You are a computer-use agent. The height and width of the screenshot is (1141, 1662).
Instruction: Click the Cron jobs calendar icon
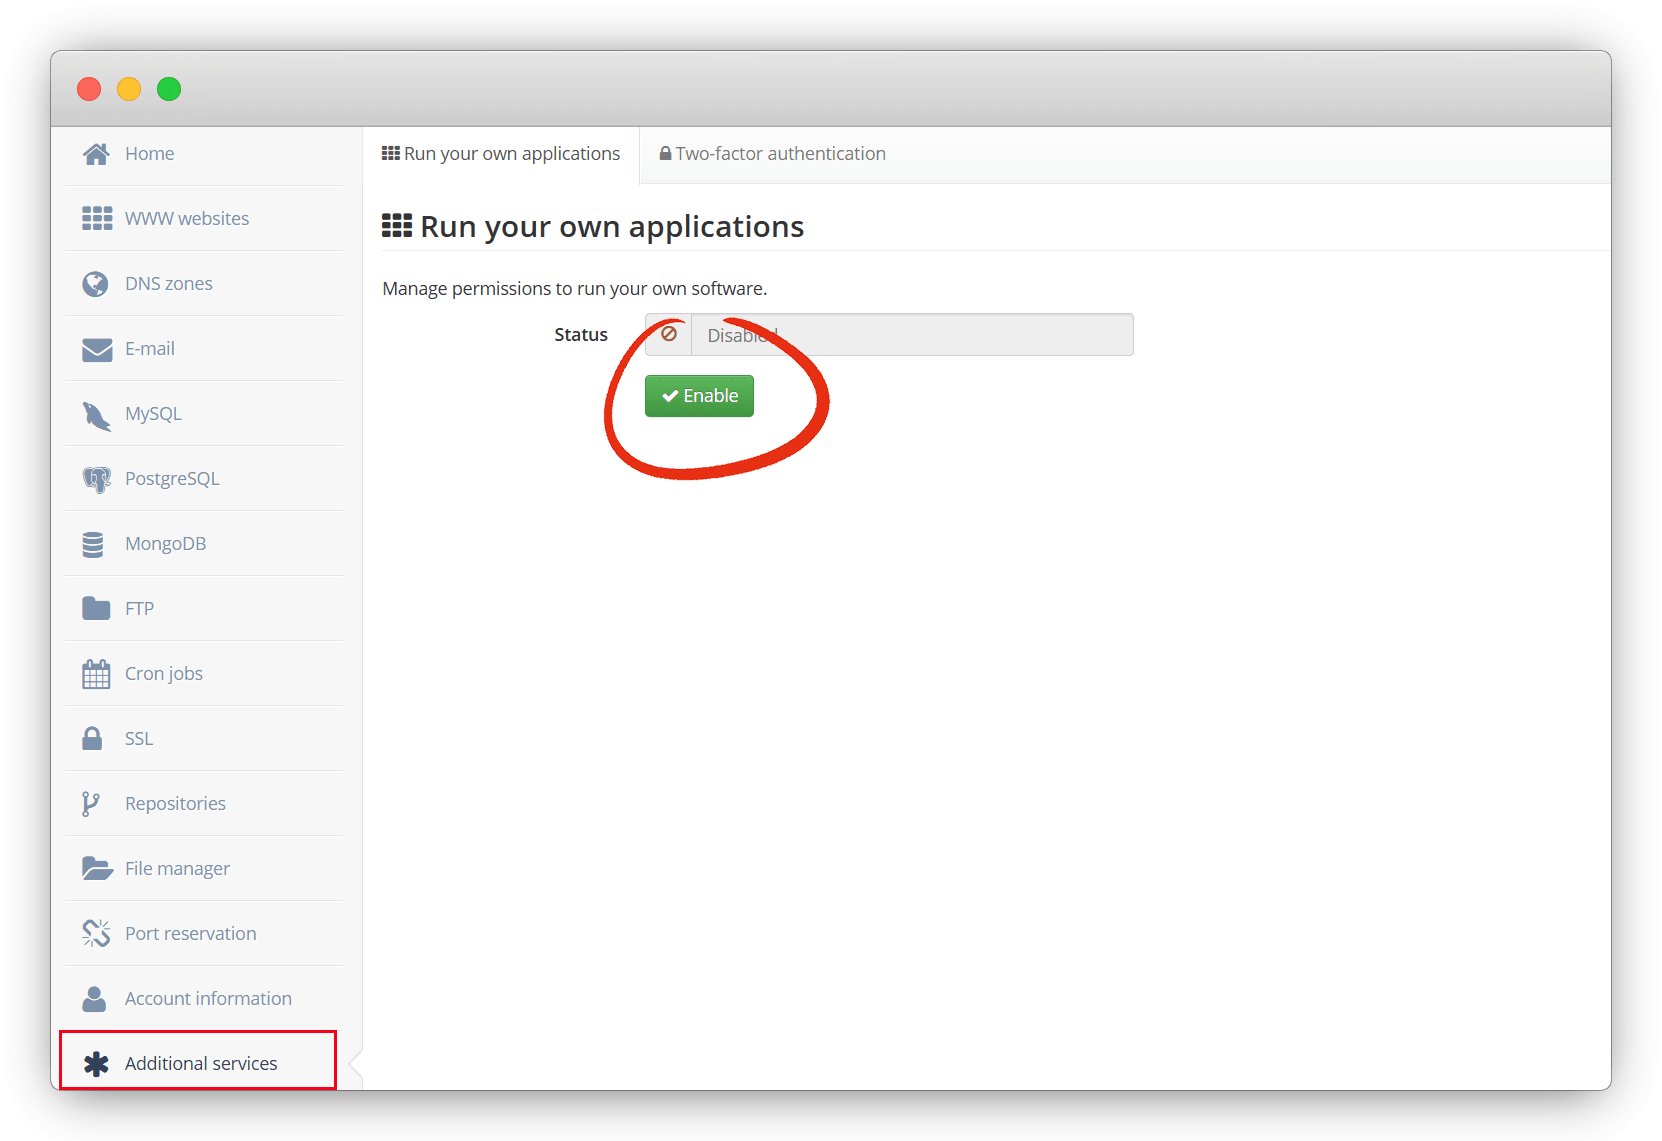click(x=96, y=674)
